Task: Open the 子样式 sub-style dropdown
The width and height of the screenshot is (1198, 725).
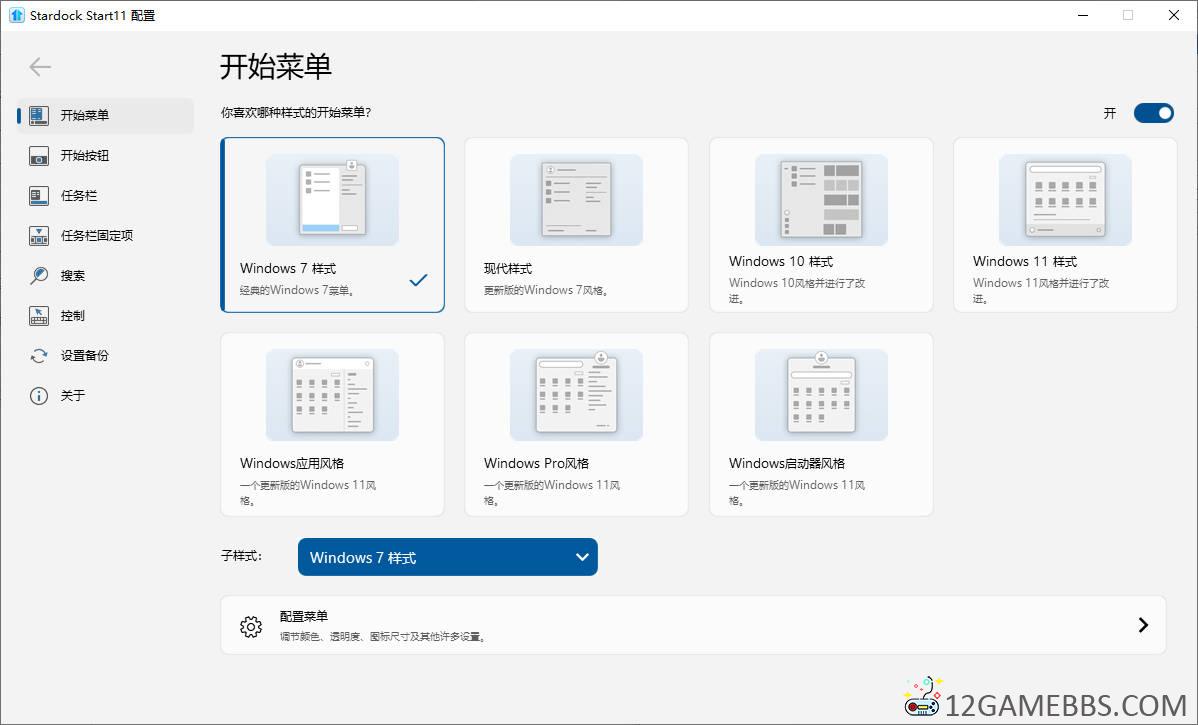Action: (447, 557)
